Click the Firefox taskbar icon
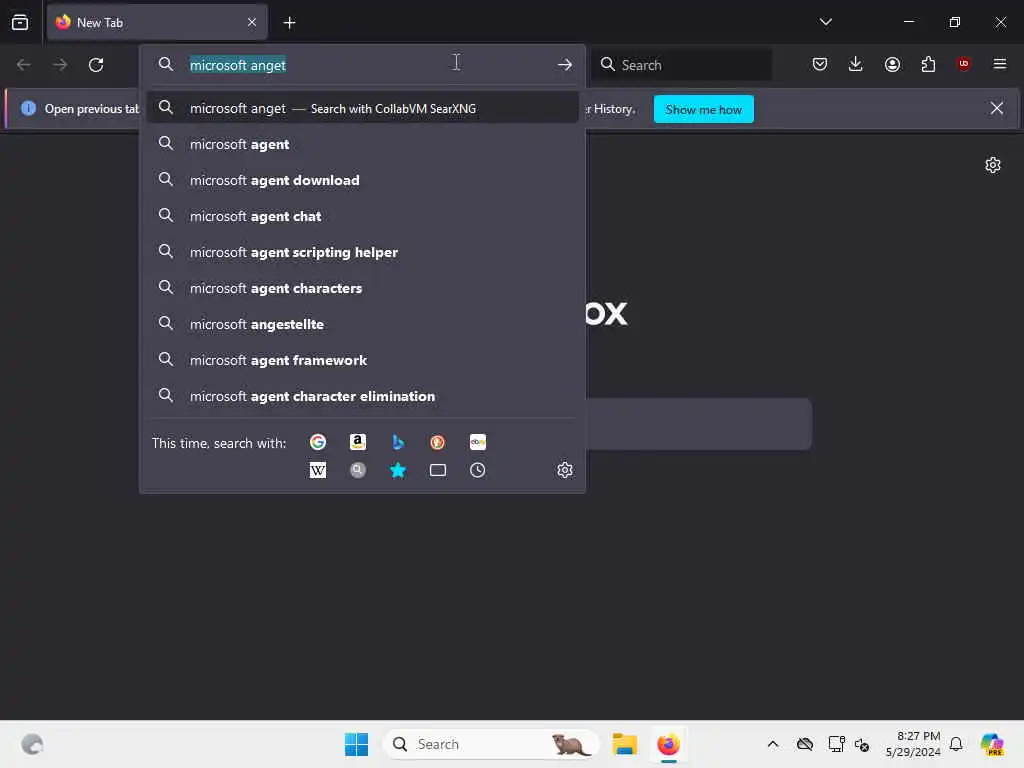 point(669,744)
